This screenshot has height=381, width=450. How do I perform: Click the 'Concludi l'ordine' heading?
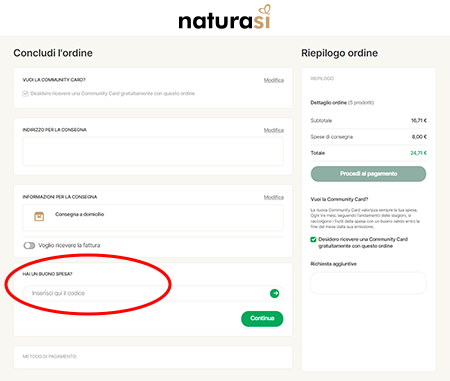pos(53,53)
